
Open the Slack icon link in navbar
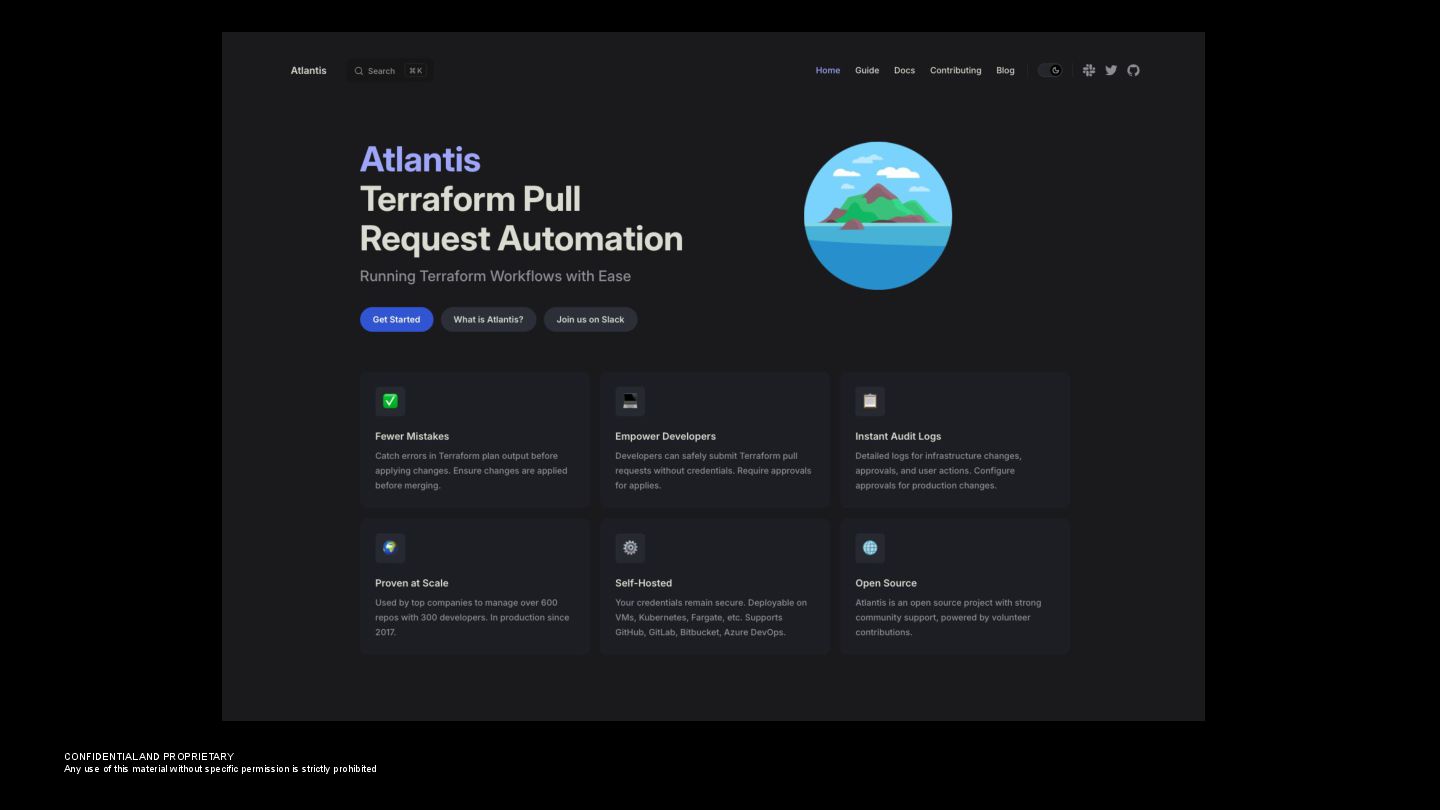coord(1089,70)
